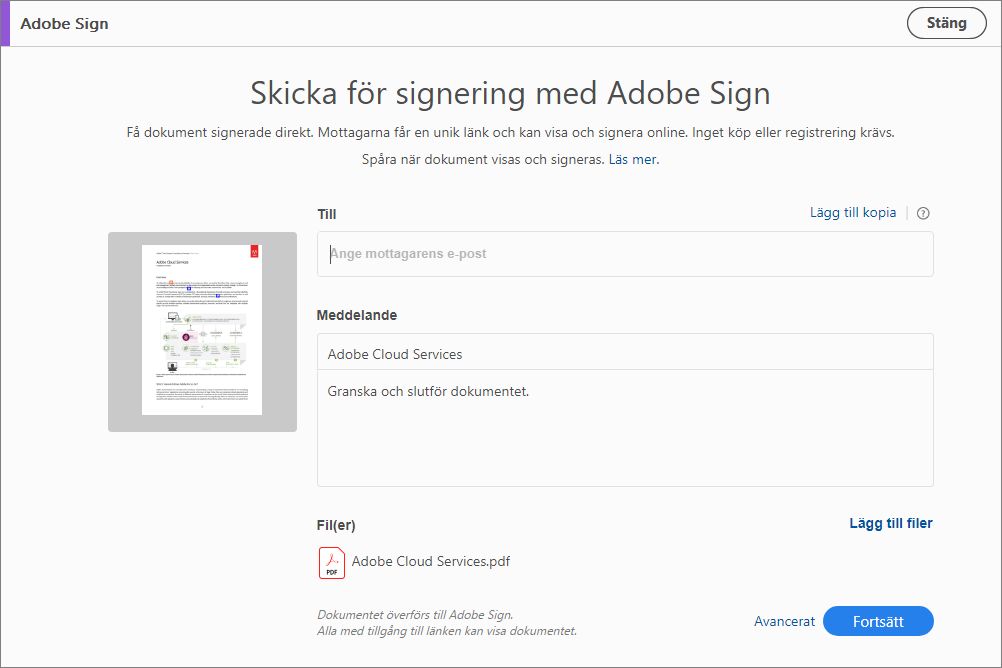
Task: Click the Fil(er) label
Action: coord(336,525)
